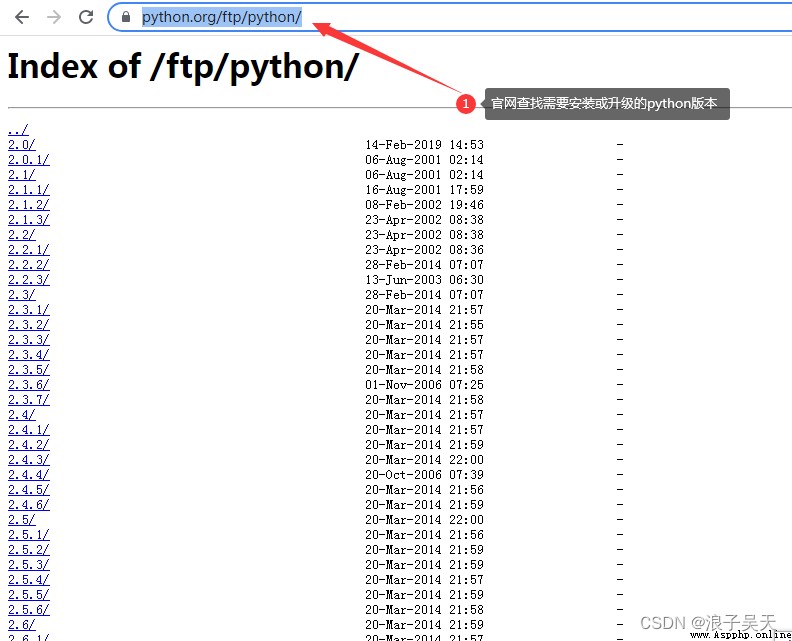Open the 2.4.6/ directory link
This screenshot has height=641, width=792.
[29, 505]
